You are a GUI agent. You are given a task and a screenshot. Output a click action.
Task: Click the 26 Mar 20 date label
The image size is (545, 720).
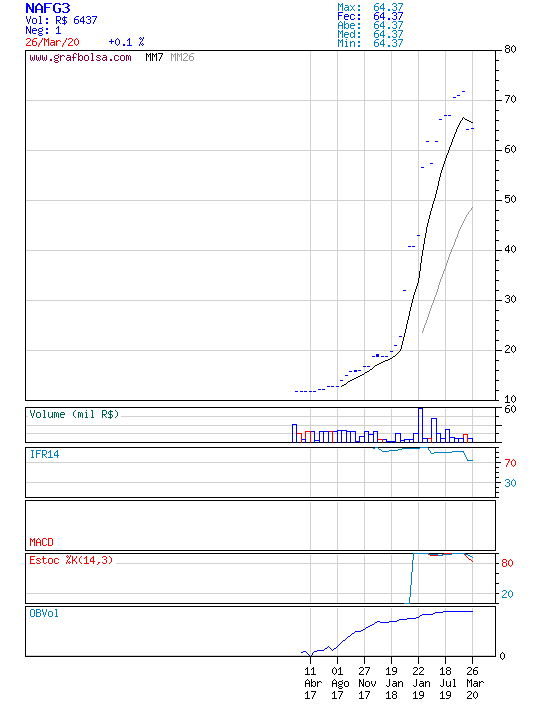[x=473, y=683]
